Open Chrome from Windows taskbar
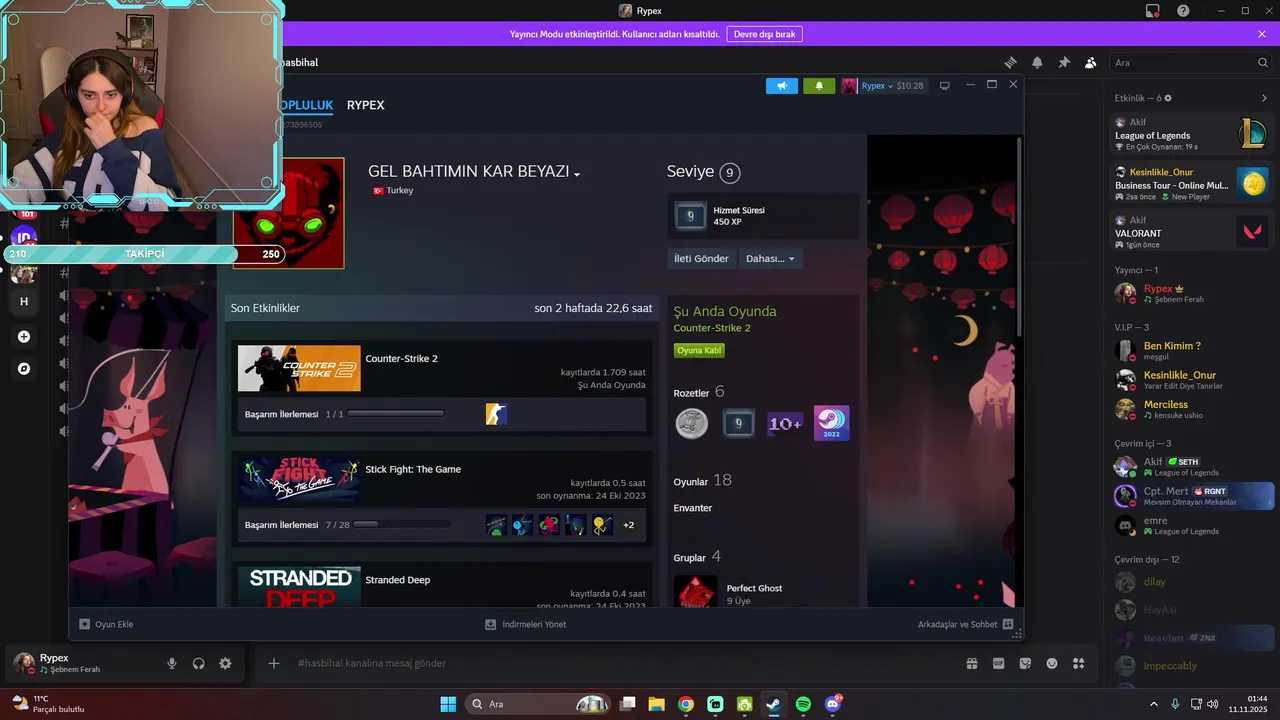The width and height of the screenshot is (1280, 720). coord(686,704)
